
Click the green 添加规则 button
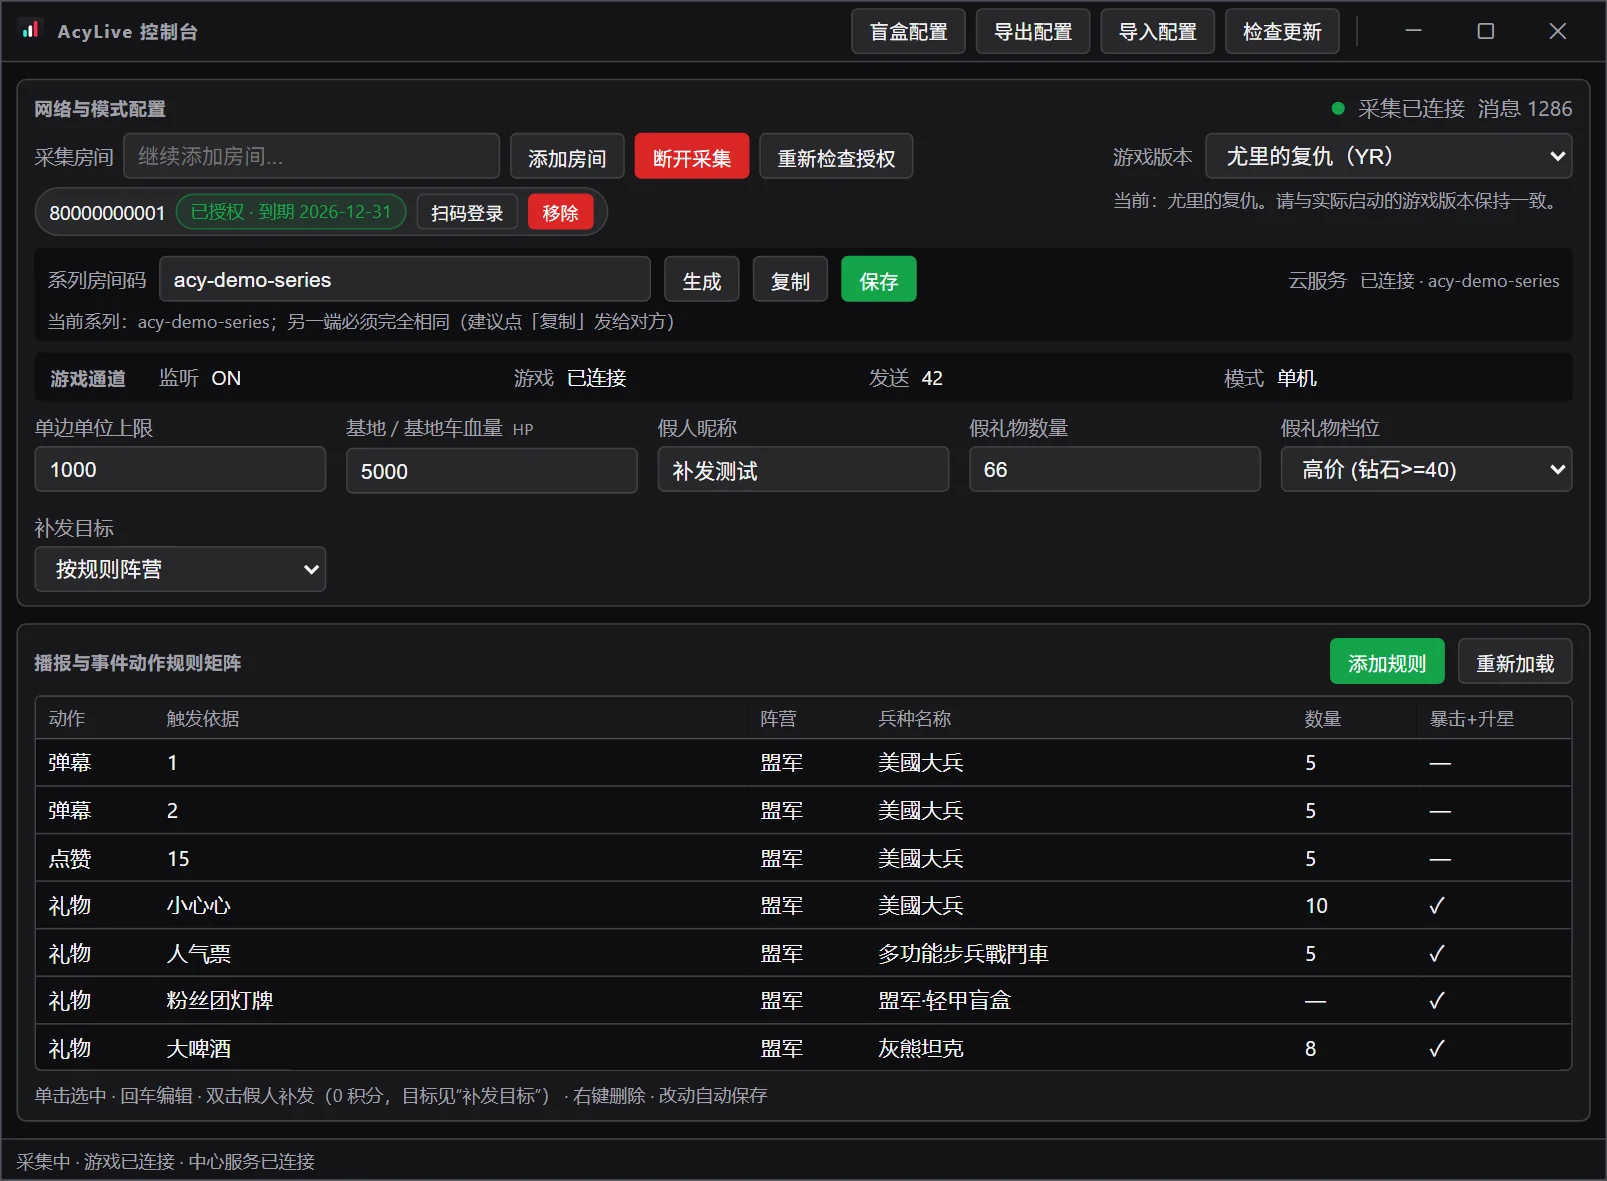1387,662
